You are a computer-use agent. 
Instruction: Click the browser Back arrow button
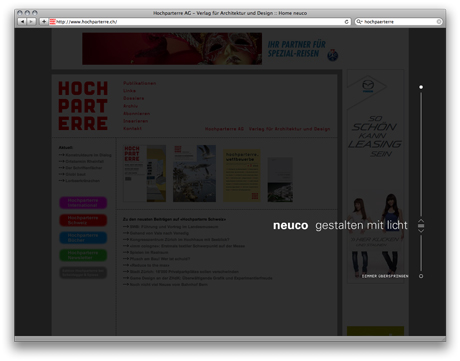click(22, 22)
